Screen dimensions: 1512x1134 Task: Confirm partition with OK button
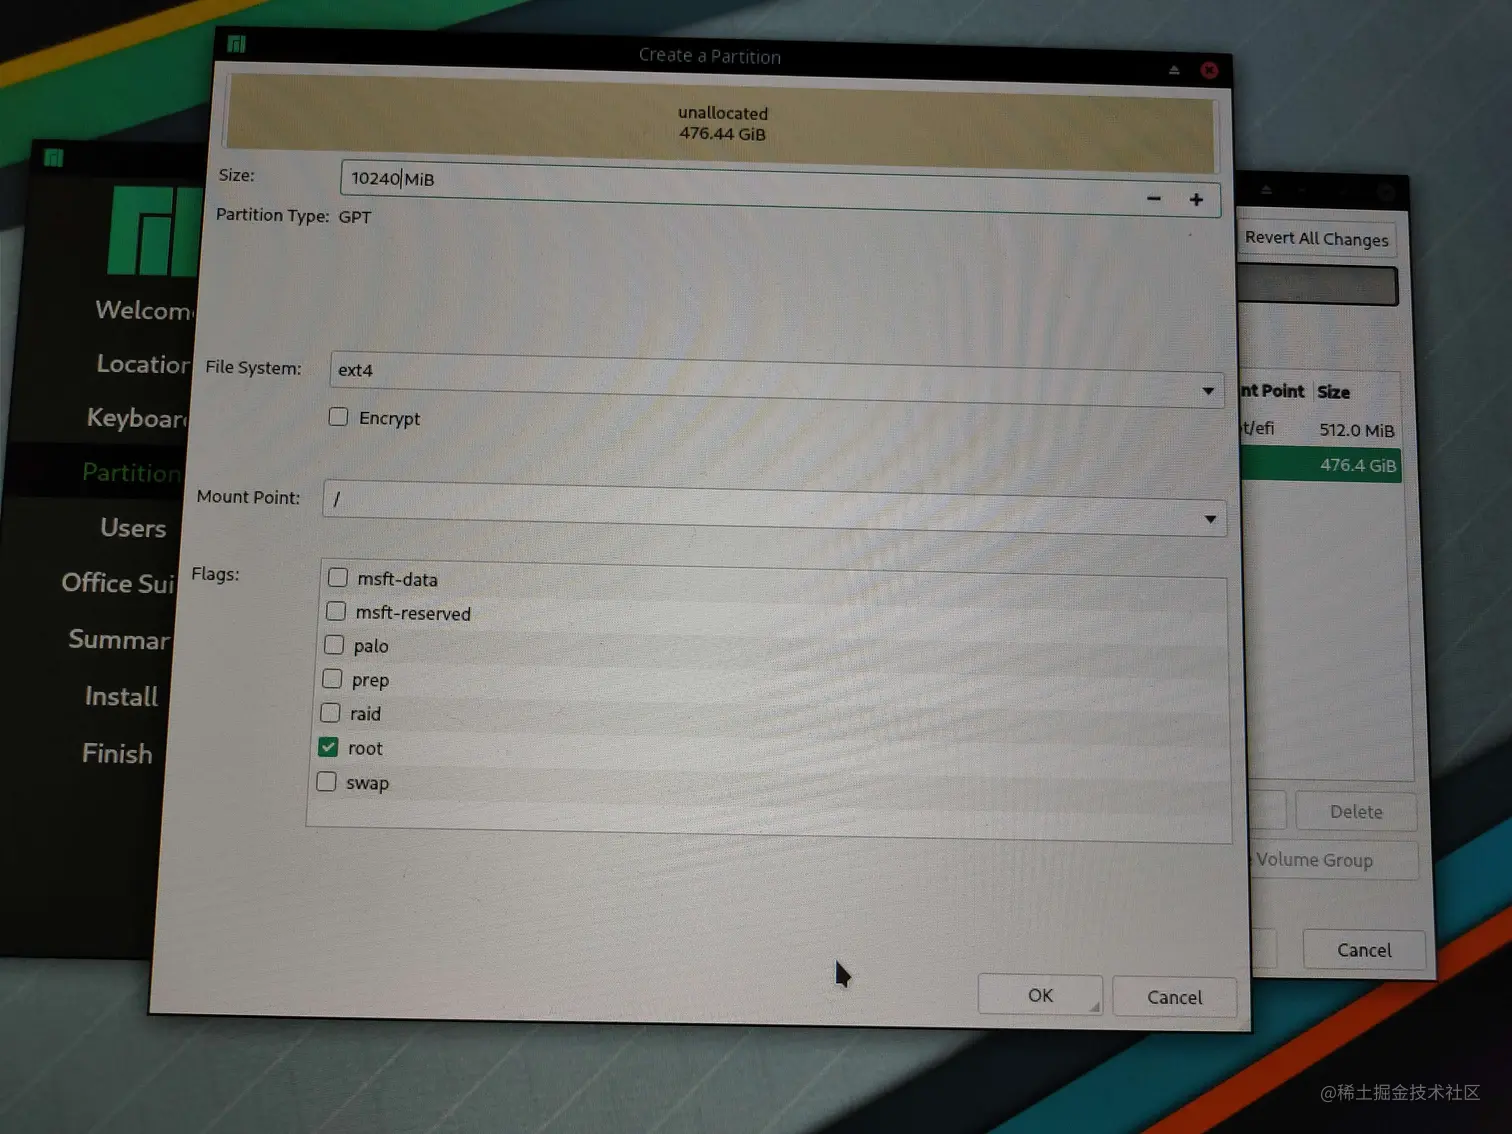pyautogui.click(x=1040, y=995)
